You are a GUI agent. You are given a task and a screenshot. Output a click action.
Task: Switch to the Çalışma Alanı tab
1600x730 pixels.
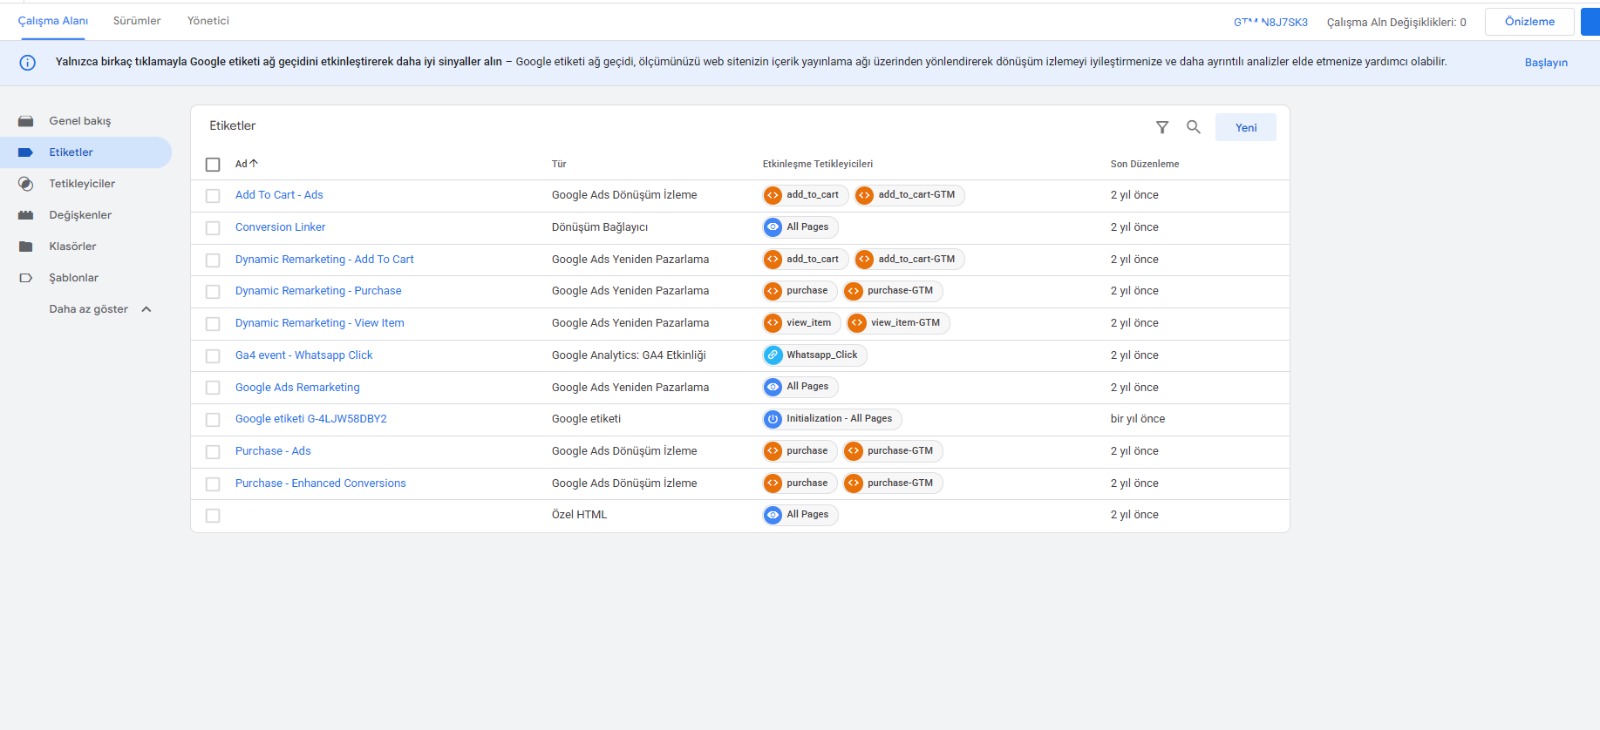click(53, 21)
